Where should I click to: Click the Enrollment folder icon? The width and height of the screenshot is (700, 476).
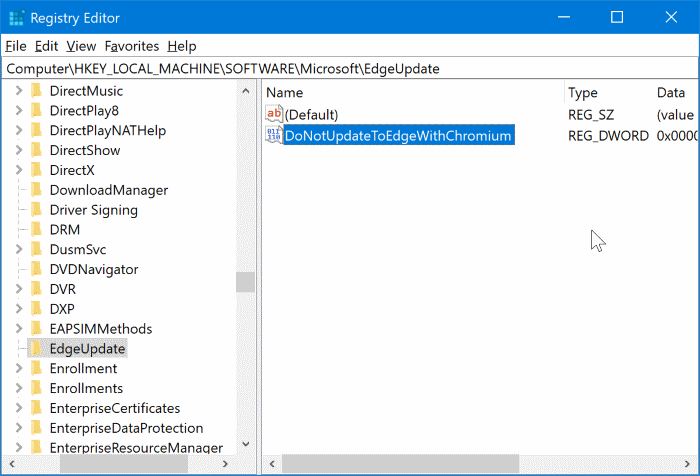[37, 368]
